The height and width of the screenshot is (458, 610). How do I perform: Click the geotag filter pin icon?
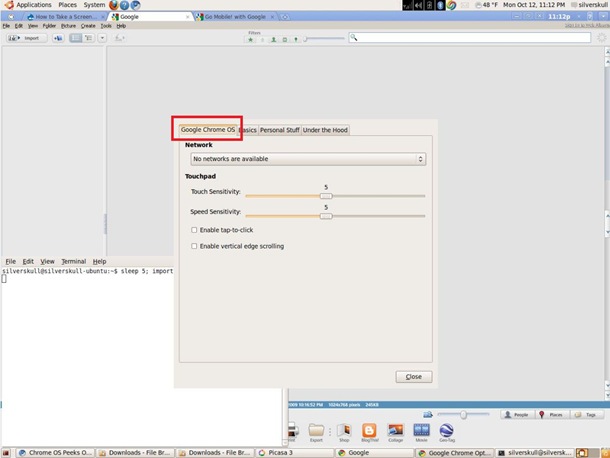(x=296, y=40)
